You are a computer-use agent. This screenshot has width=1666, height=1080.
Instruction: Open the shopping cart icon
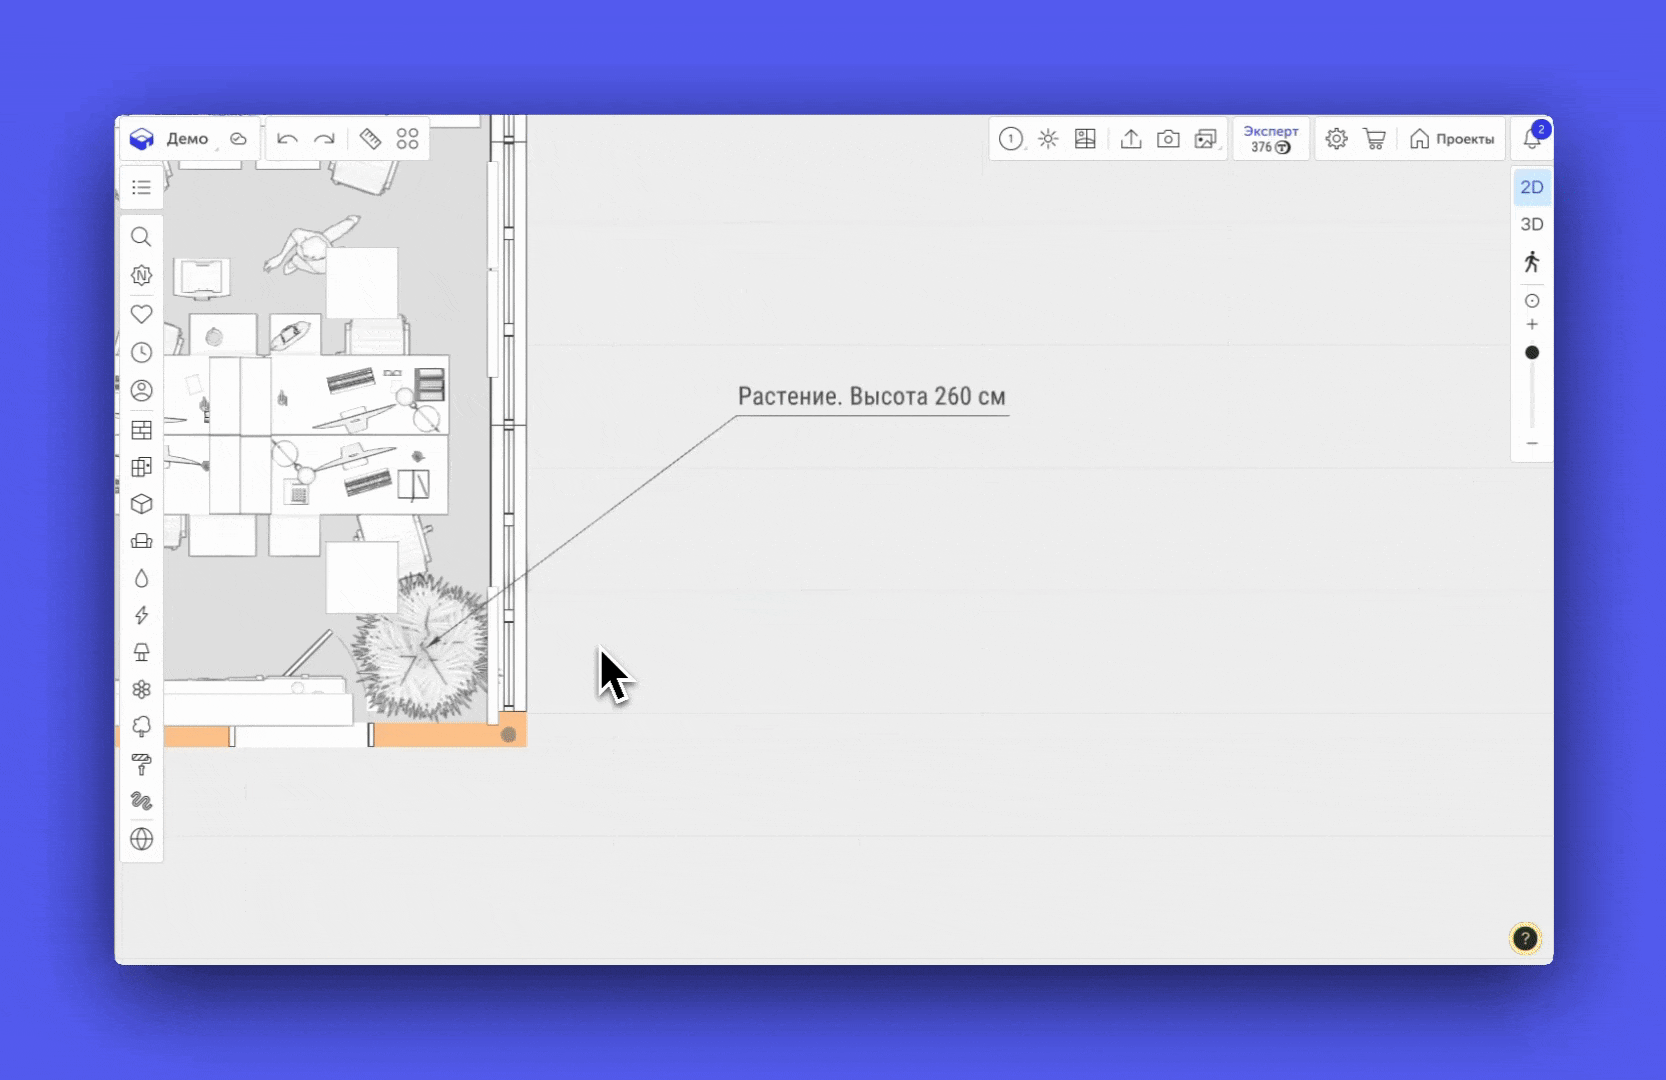click(x=1375, y=139)
